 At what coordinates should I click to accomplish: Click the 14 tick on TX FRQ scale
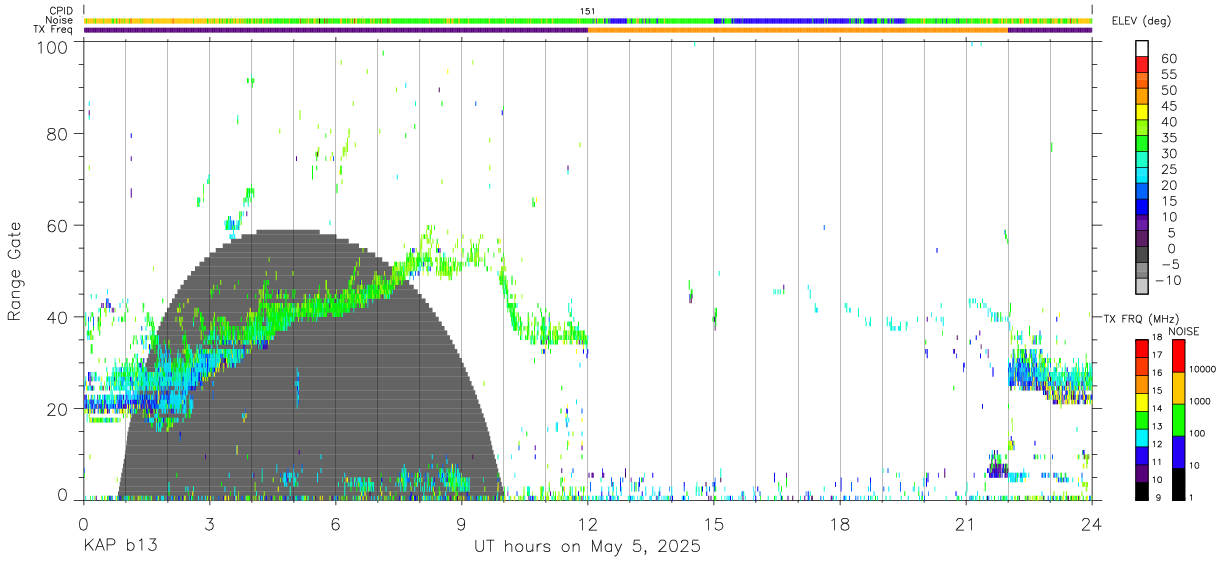coord(1157,409)
